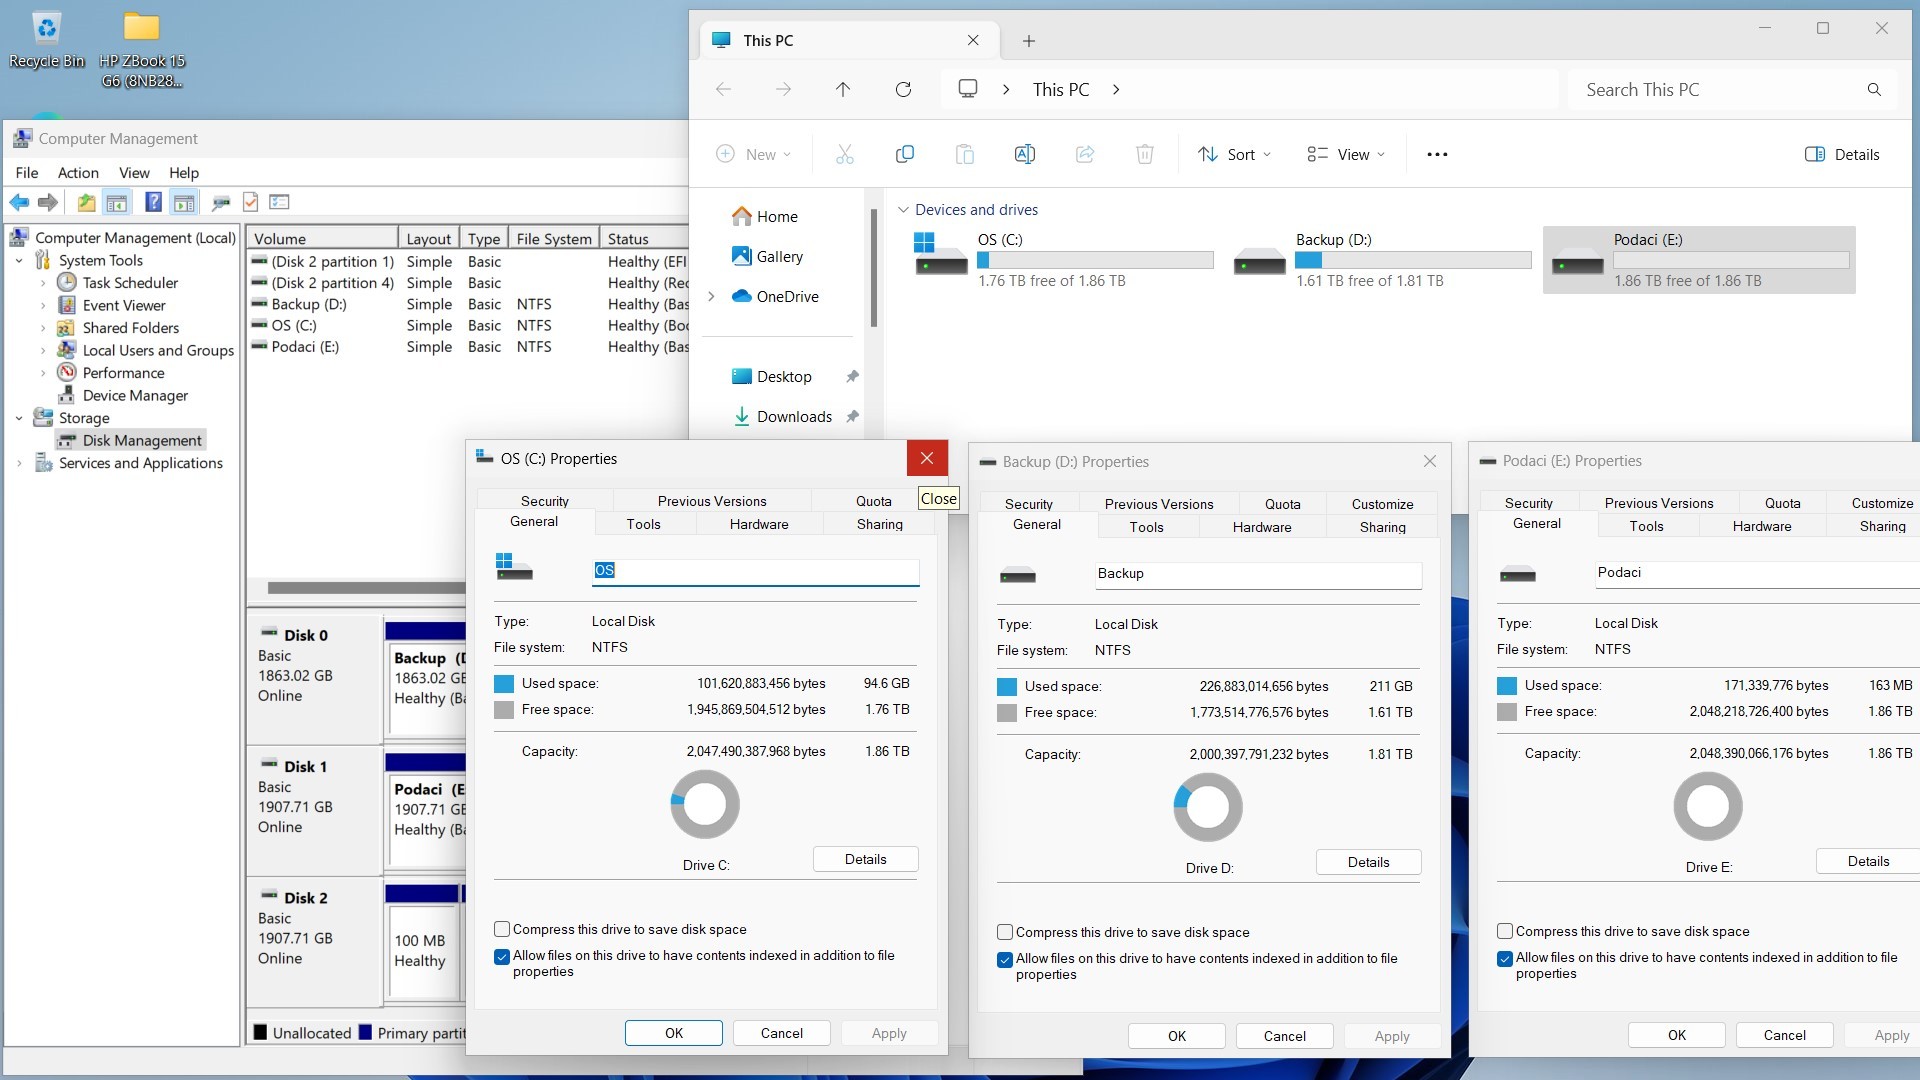1920x1080 pixels.
Task: Open the Sort dropdown in File Explorer
Action: coord(1236,154)
